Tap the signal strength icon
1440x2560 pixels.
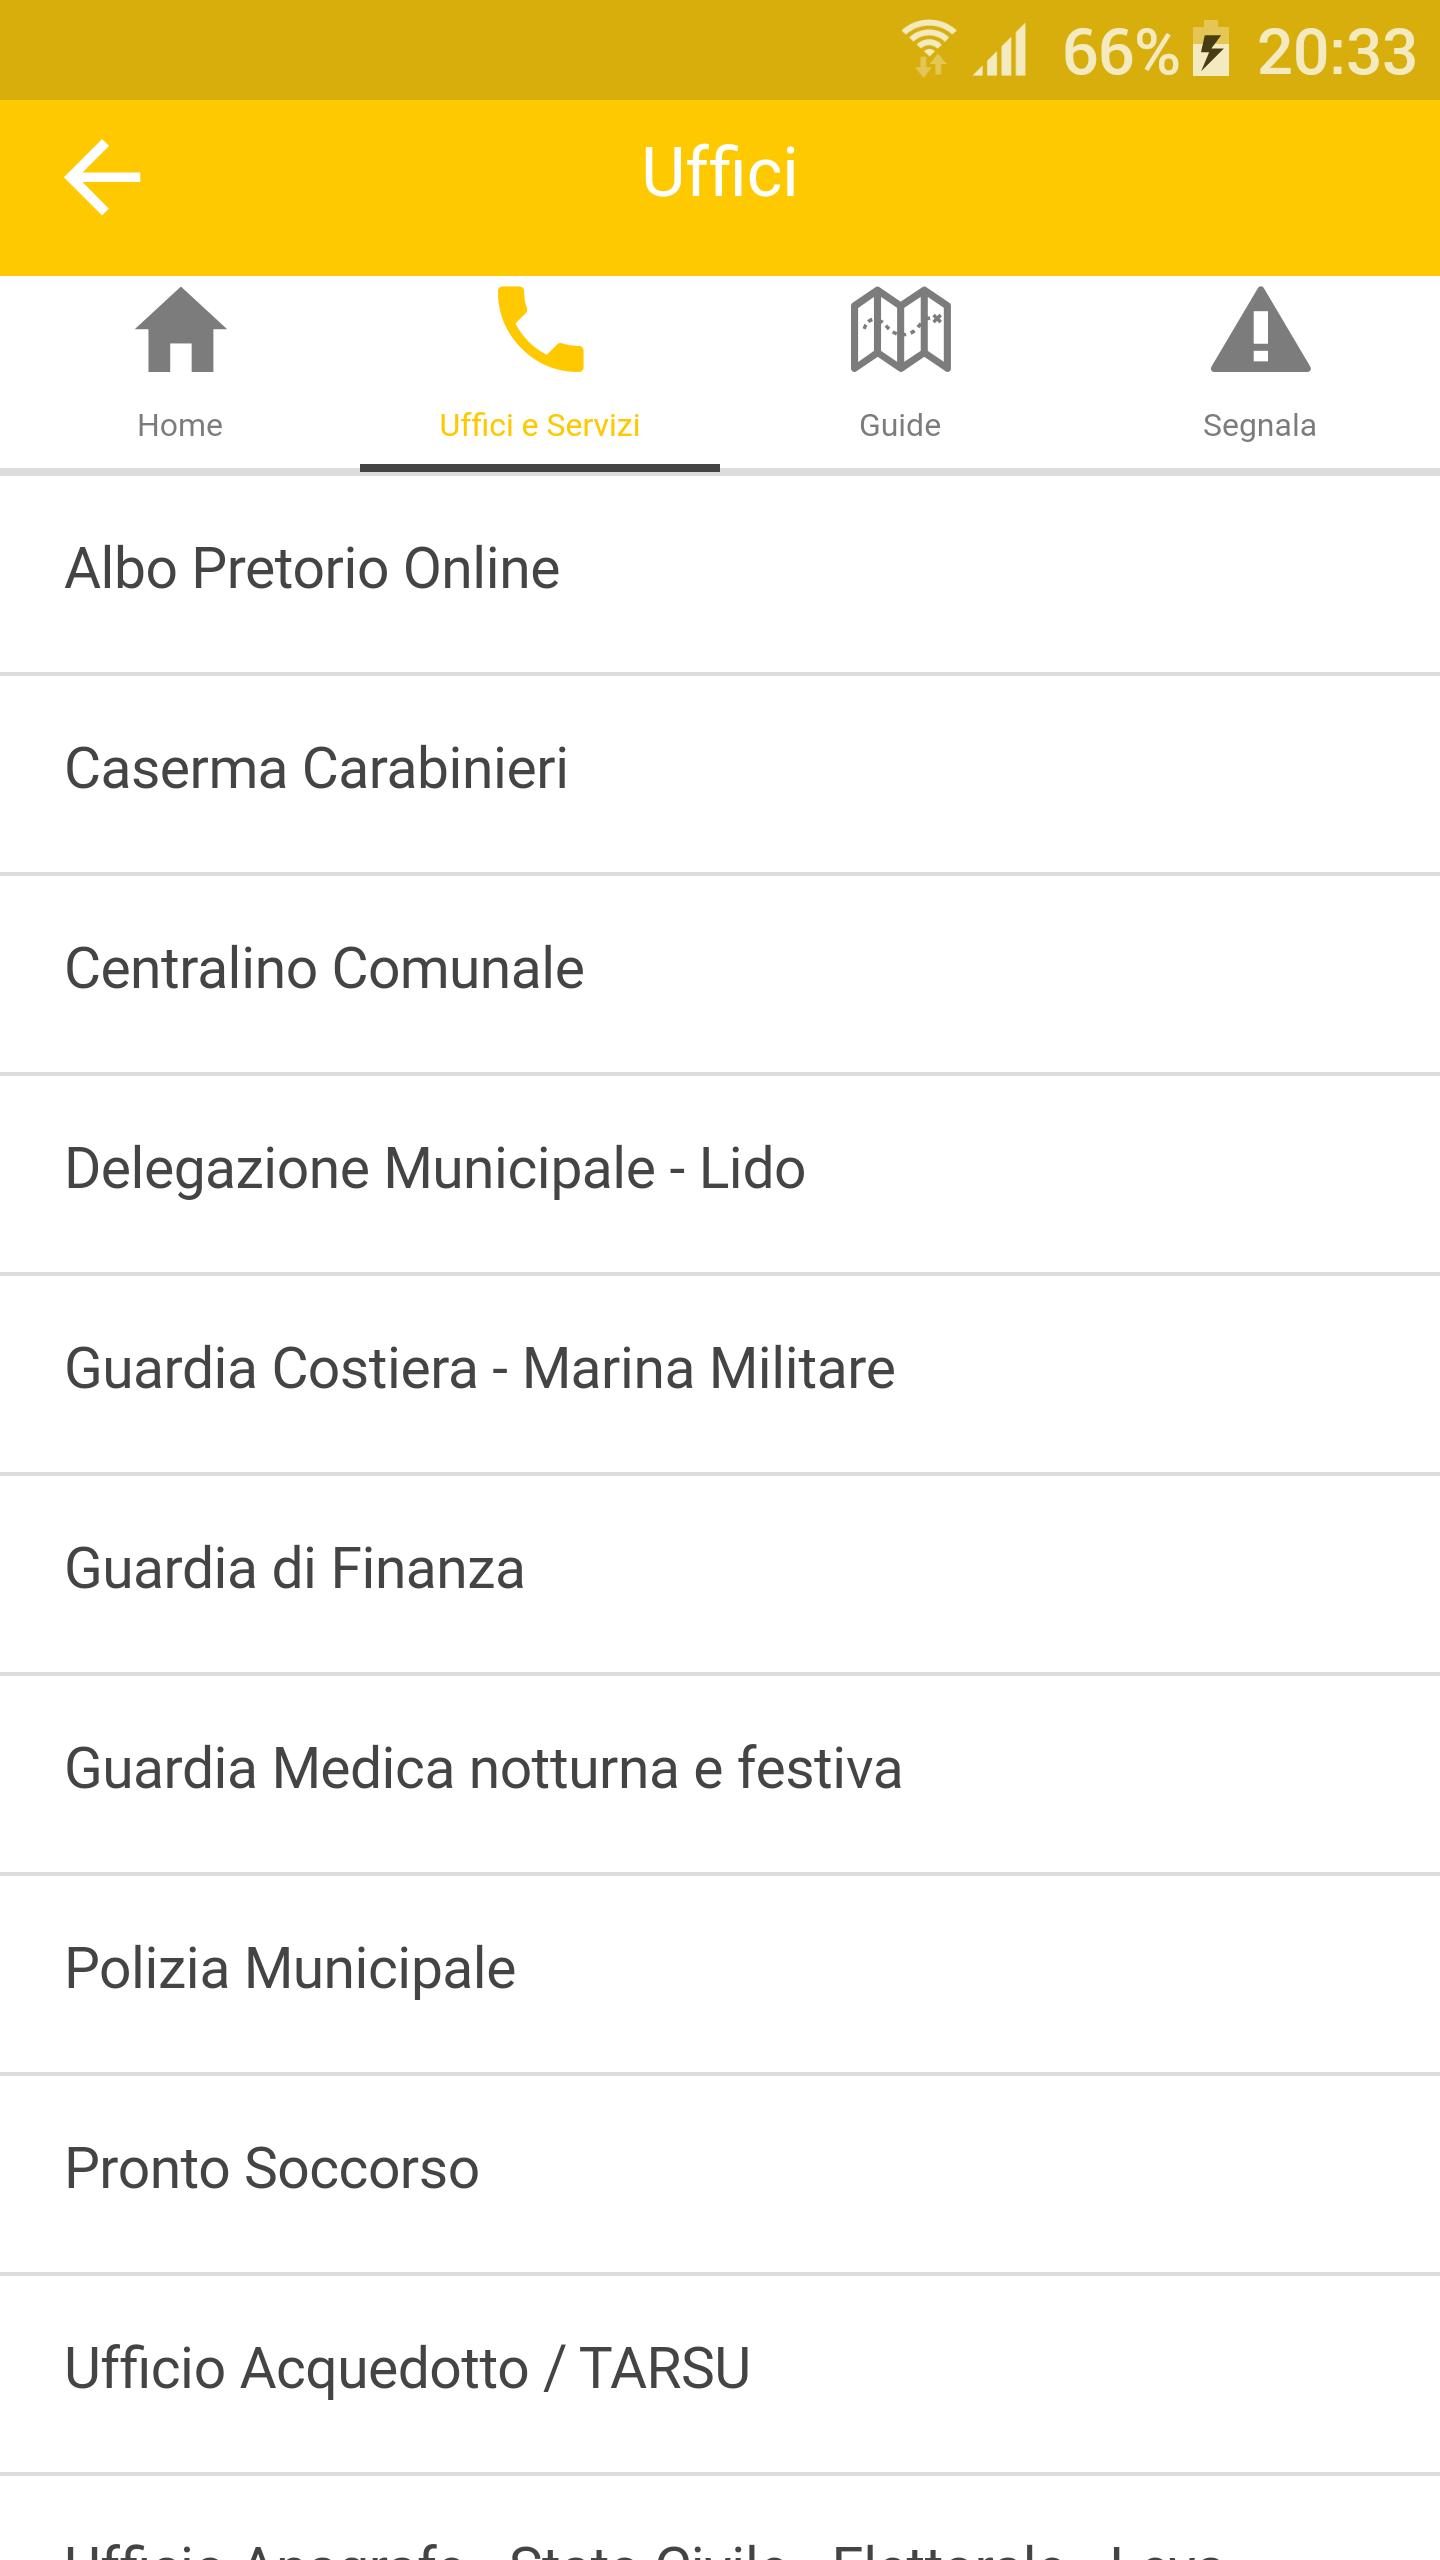(1002, 50)
